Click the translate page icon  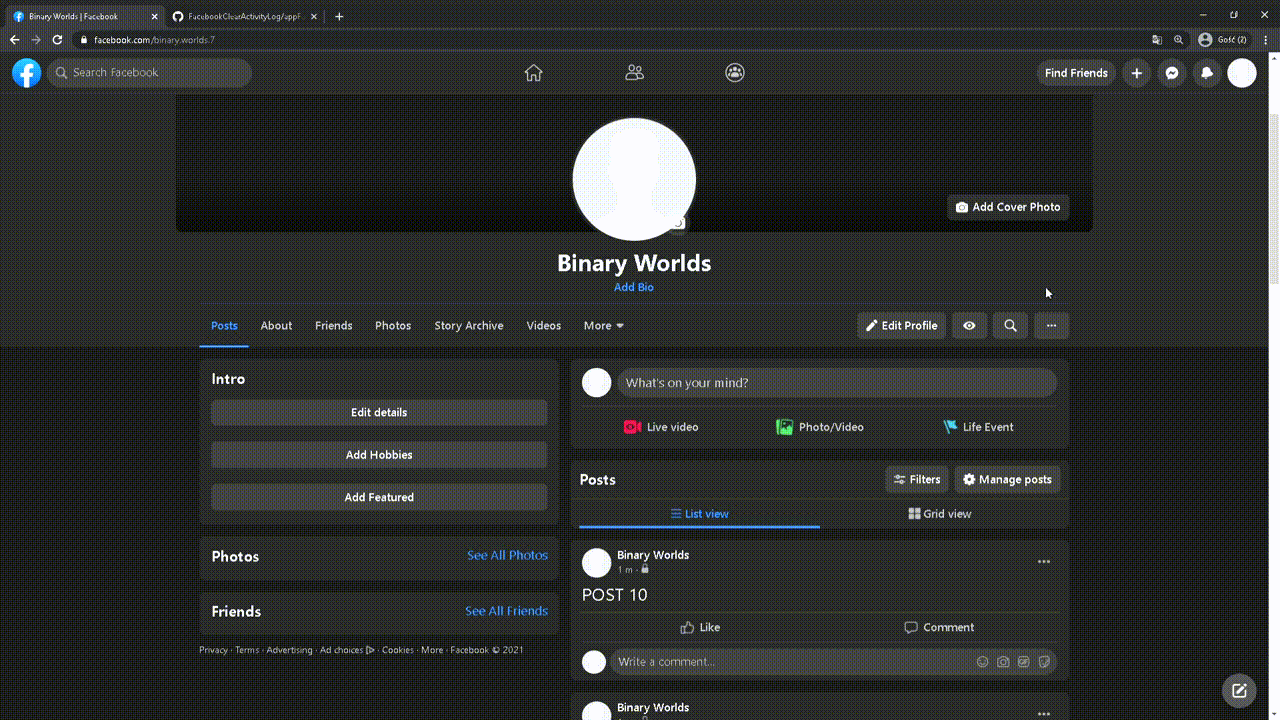(x=1157, y=40)
